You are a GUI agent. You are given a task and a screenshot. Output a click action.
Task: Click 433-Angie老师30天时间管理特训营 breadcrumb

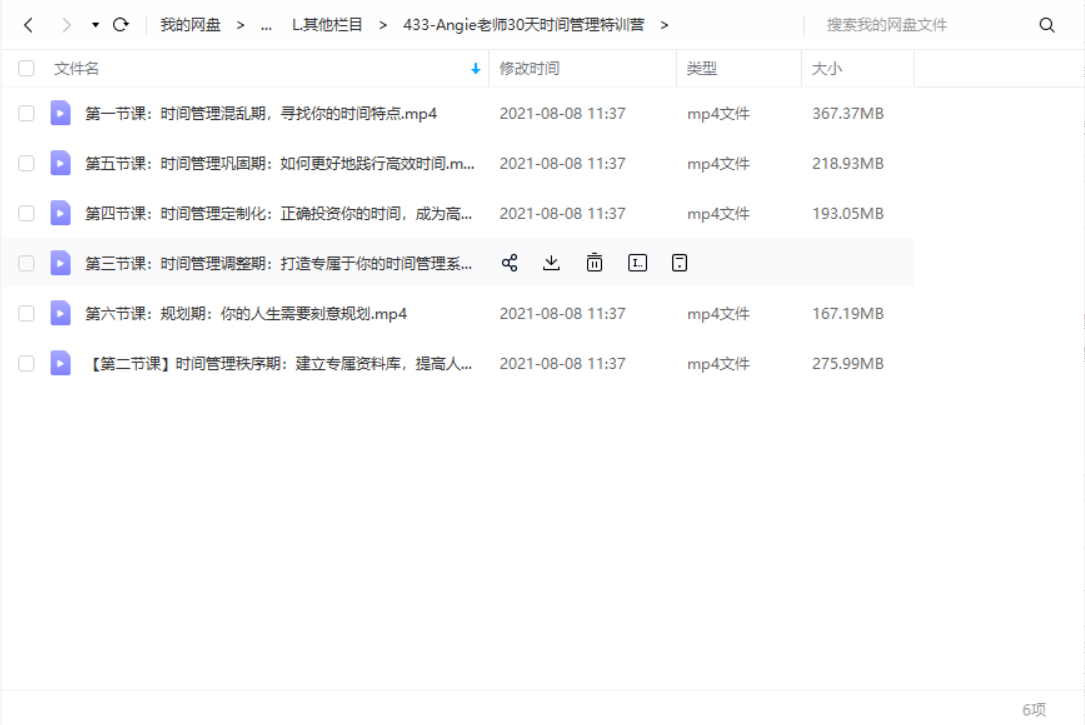coord(523,25)
